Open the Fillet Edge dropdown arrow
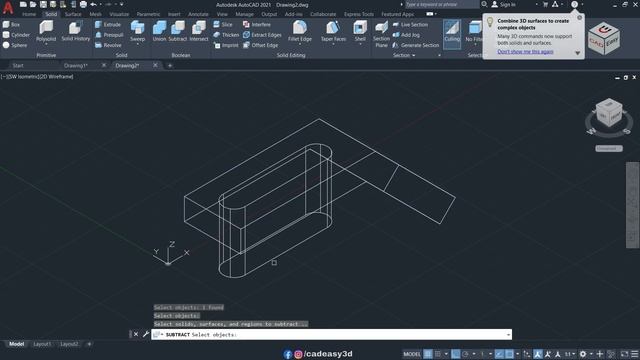Image resolution: width=640 pixels, height=360 pixels. click(300, 44)
